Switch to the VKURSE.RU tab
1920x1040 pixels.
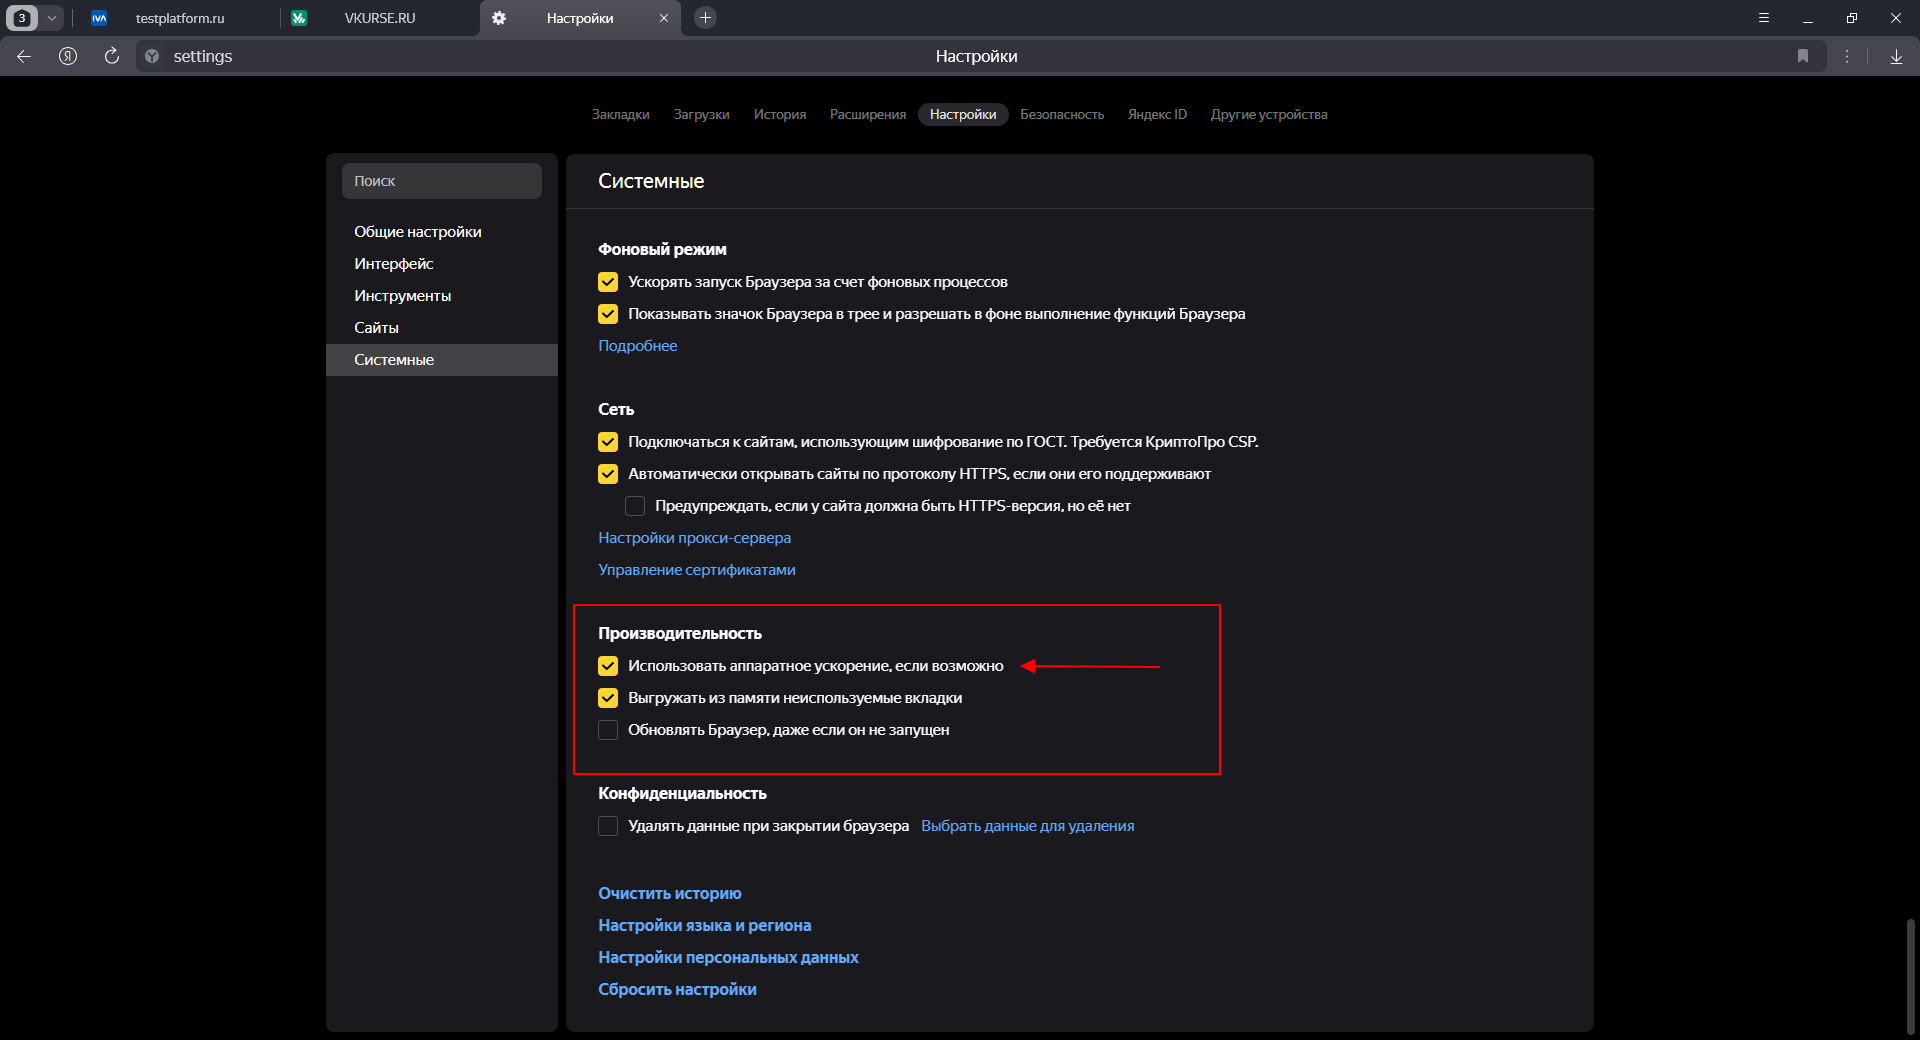coord(380,18)
